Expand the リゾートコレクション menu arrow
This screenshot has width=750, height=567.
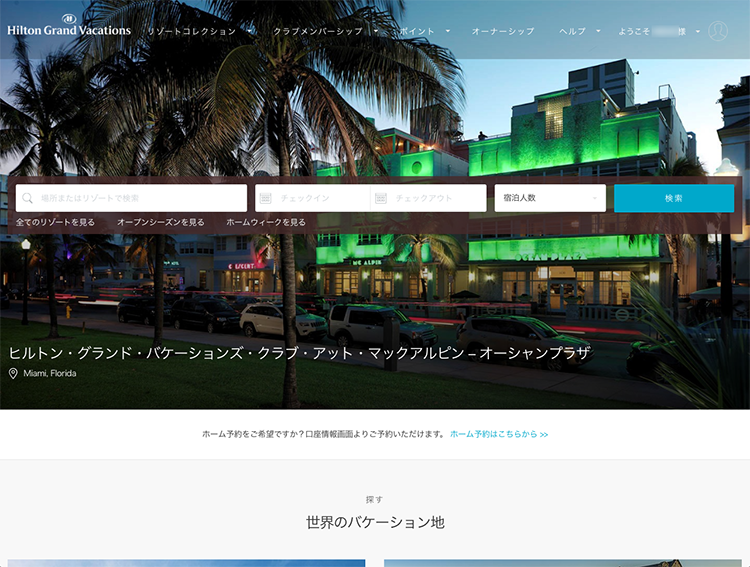coord(250,31)
